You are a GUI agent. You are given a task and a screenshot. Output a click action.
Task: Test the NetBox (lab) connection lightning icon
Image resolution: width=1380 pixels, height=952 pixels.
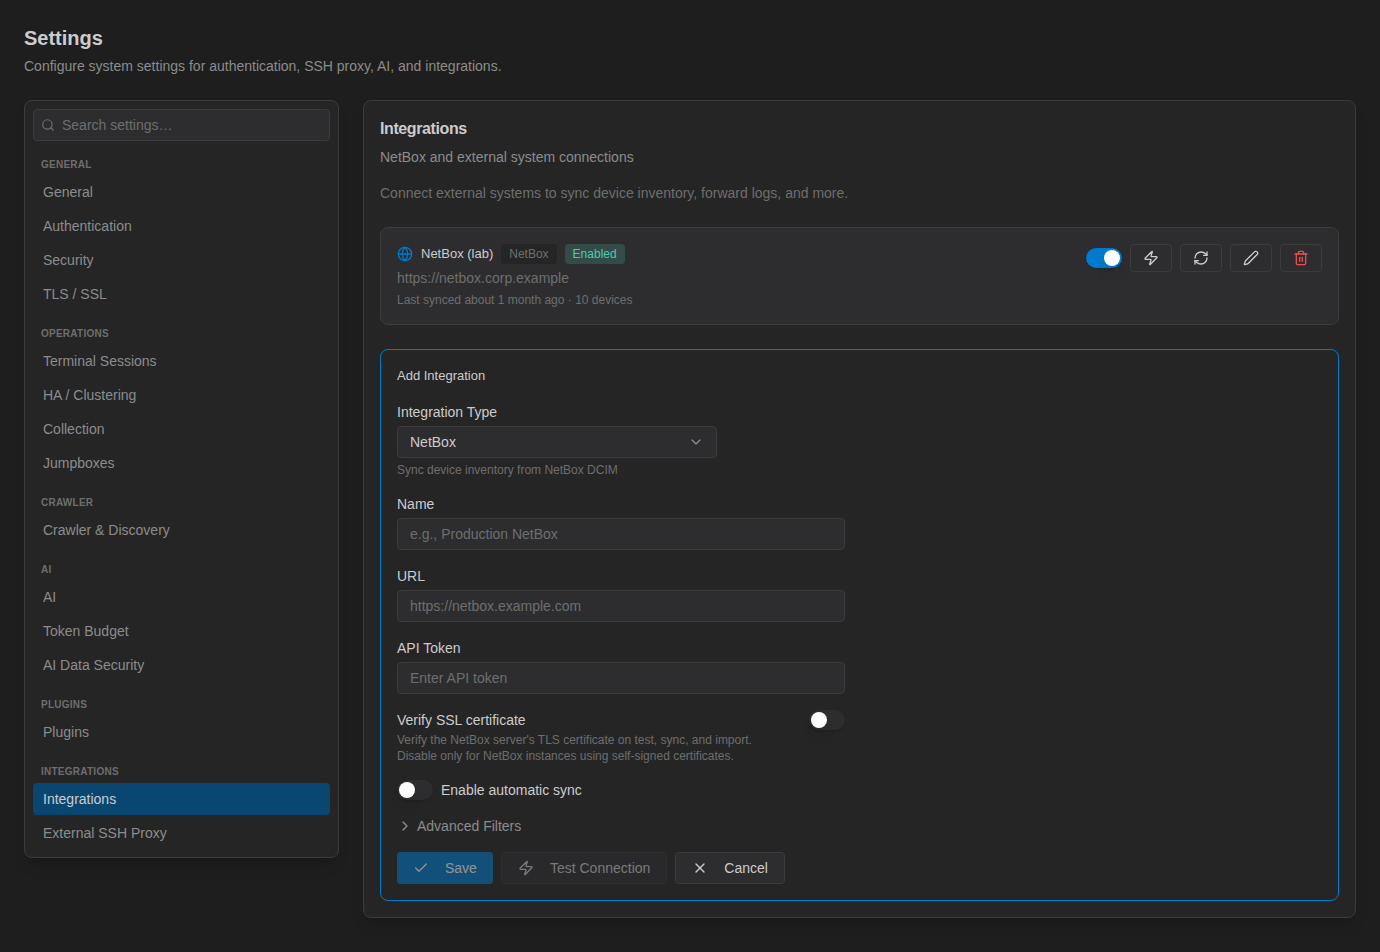tap(1151, 258)
